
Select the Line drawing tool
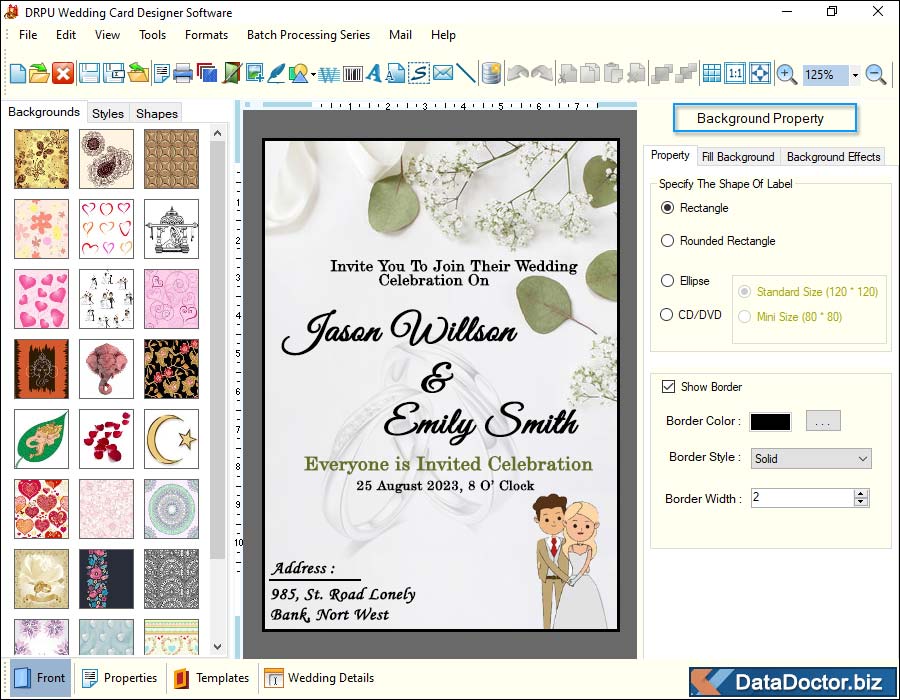466,74
